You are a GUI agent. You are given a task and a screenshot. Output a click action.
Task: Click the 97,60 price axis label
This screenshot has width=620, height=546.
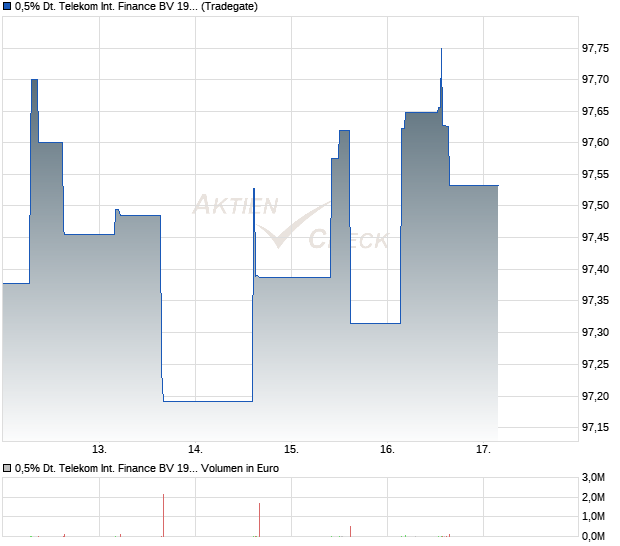click(x=595, y=142)
